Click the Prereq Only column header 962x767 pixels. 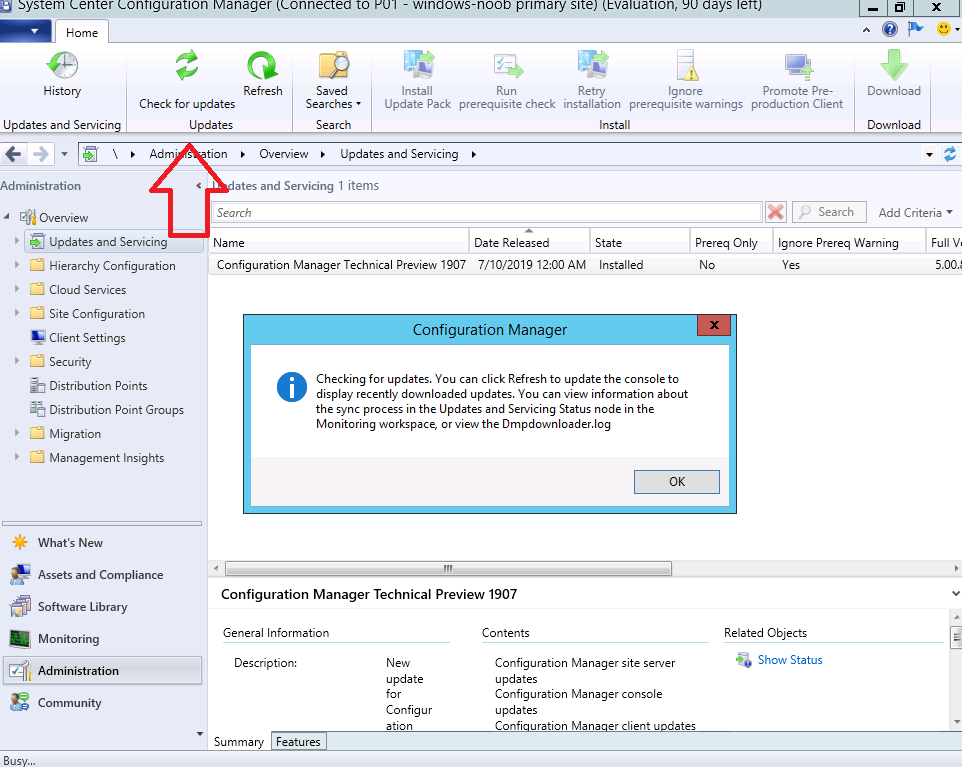click(x=730, y=242)
